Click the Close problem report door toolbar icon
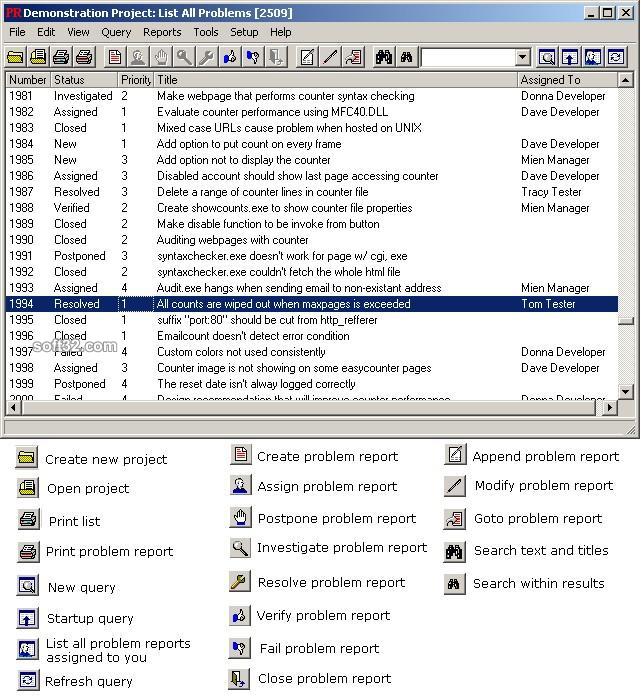The image size is (641, 700). click(276, 57)
